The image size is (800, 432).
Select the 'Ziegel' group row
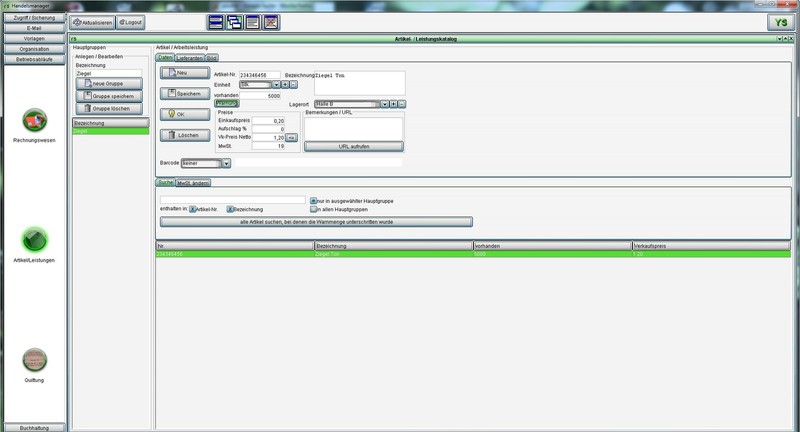(111, 131)
